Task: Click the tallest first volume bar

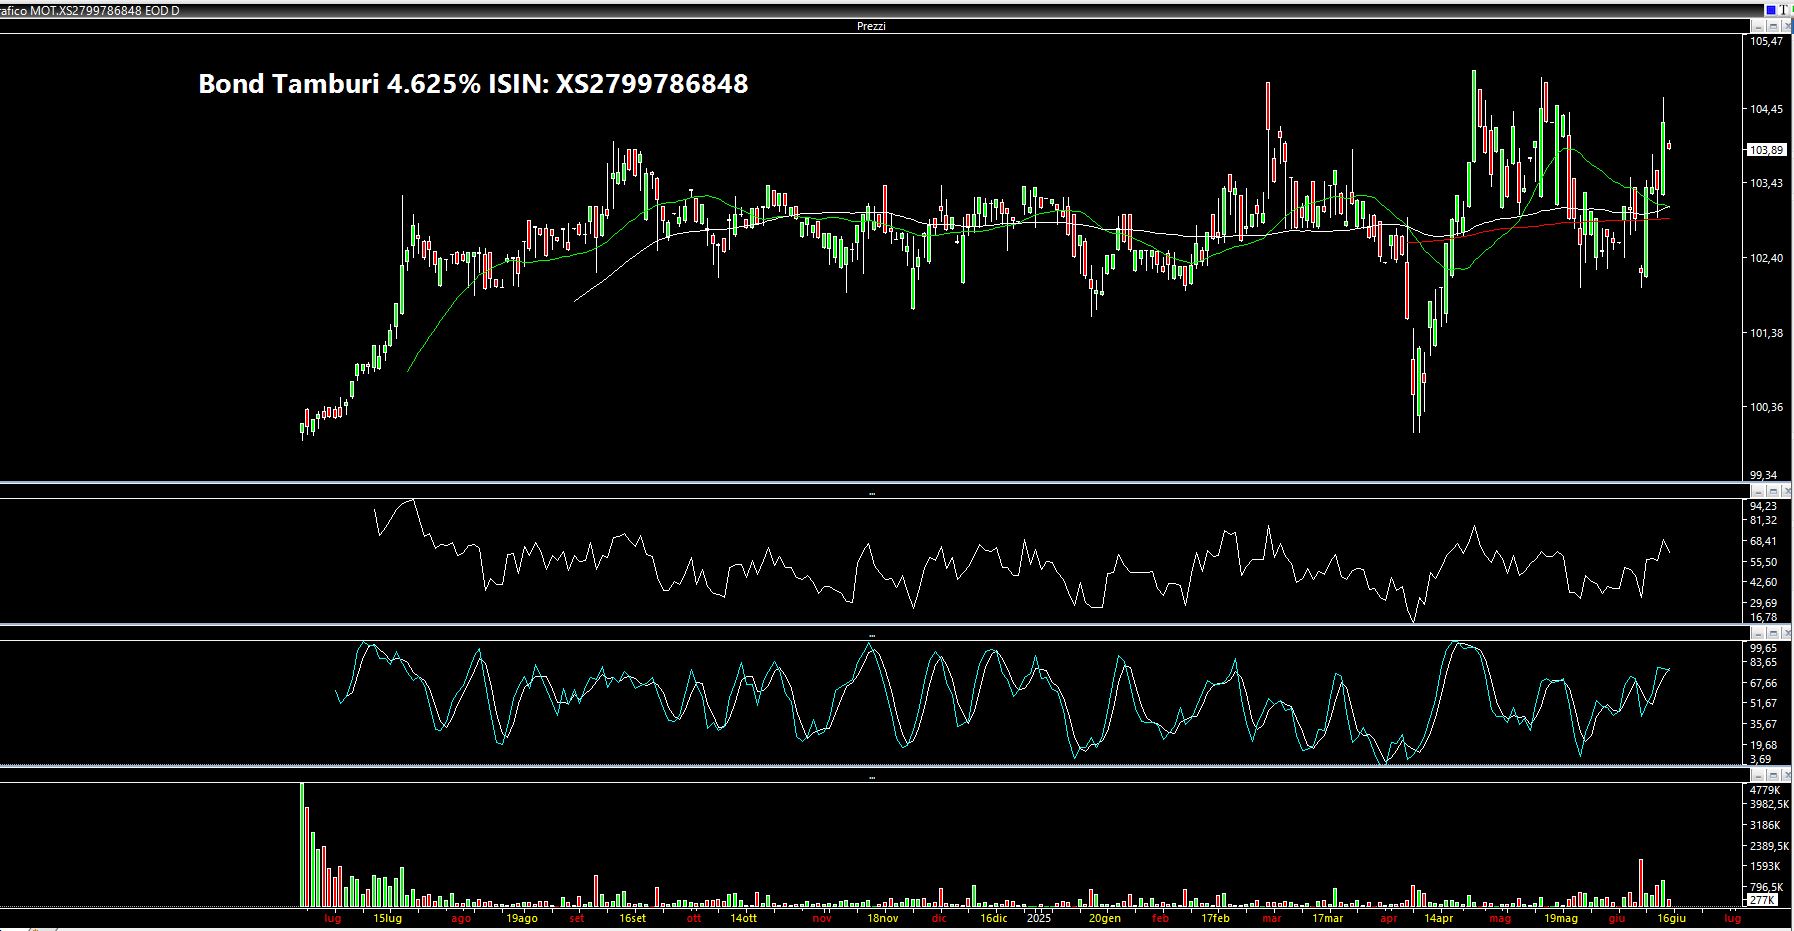Action: tap(302, 845)
